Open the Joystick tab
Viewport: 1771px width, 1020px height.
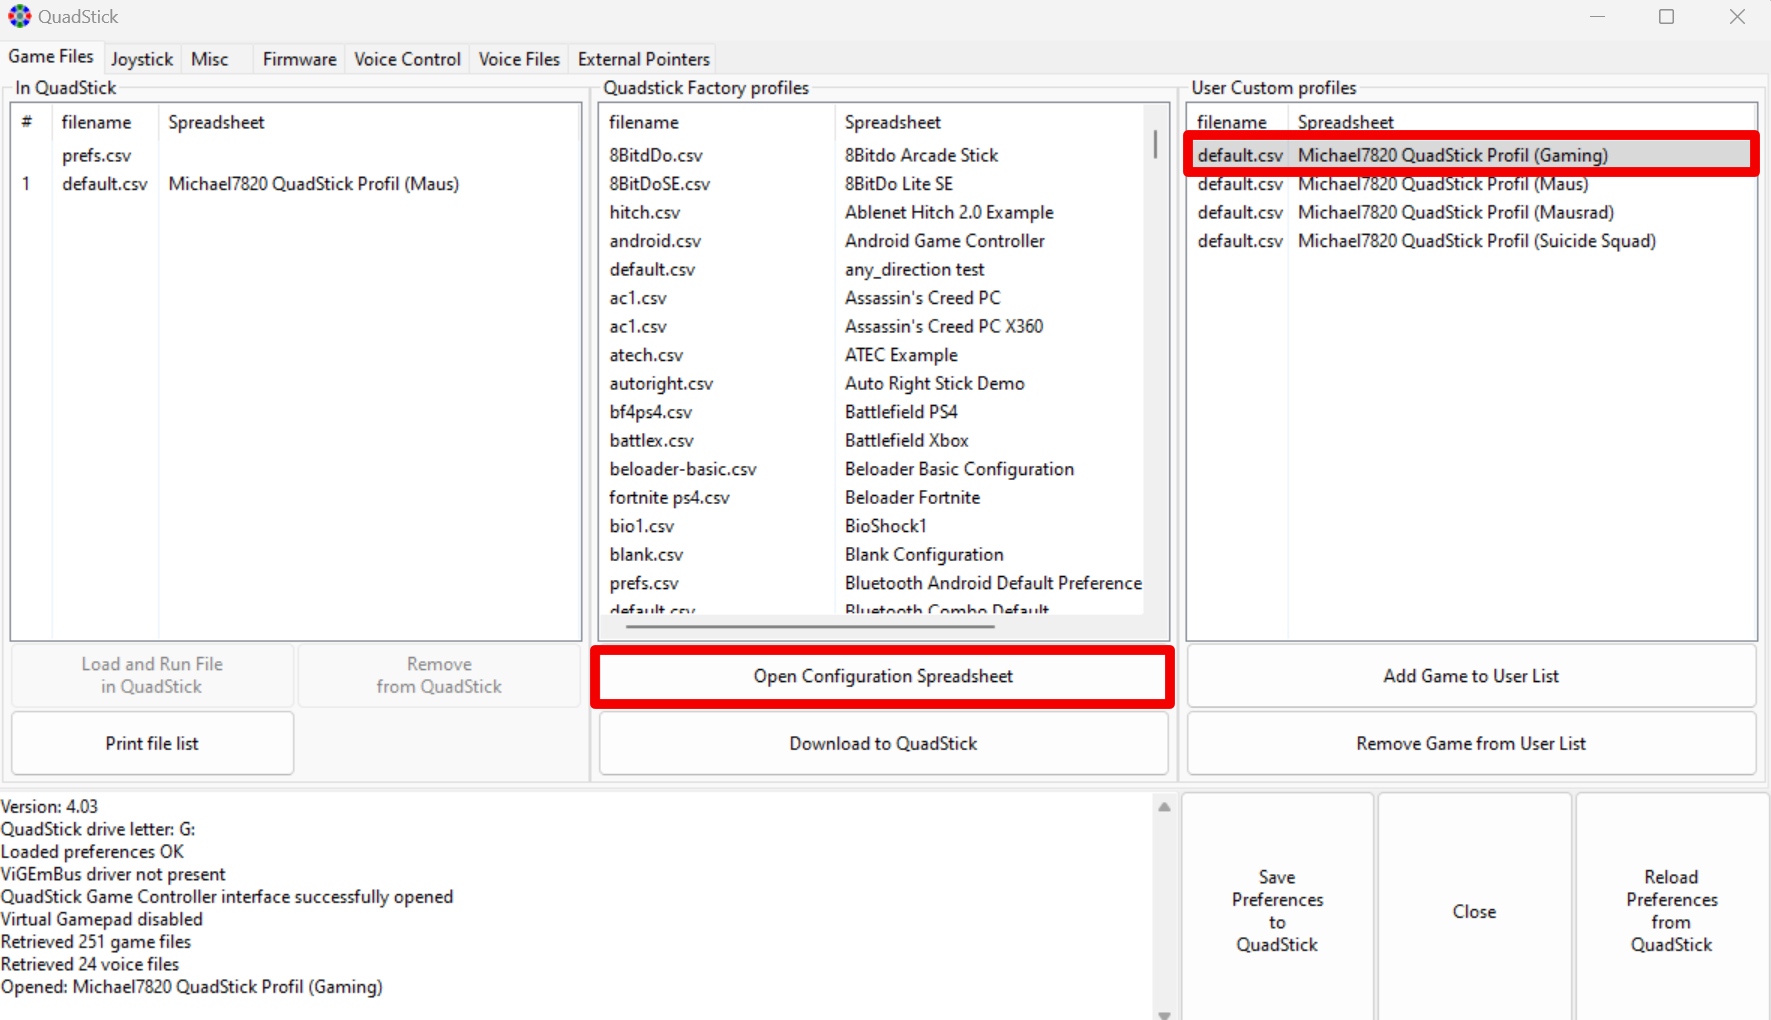click(x=142, y=59)
